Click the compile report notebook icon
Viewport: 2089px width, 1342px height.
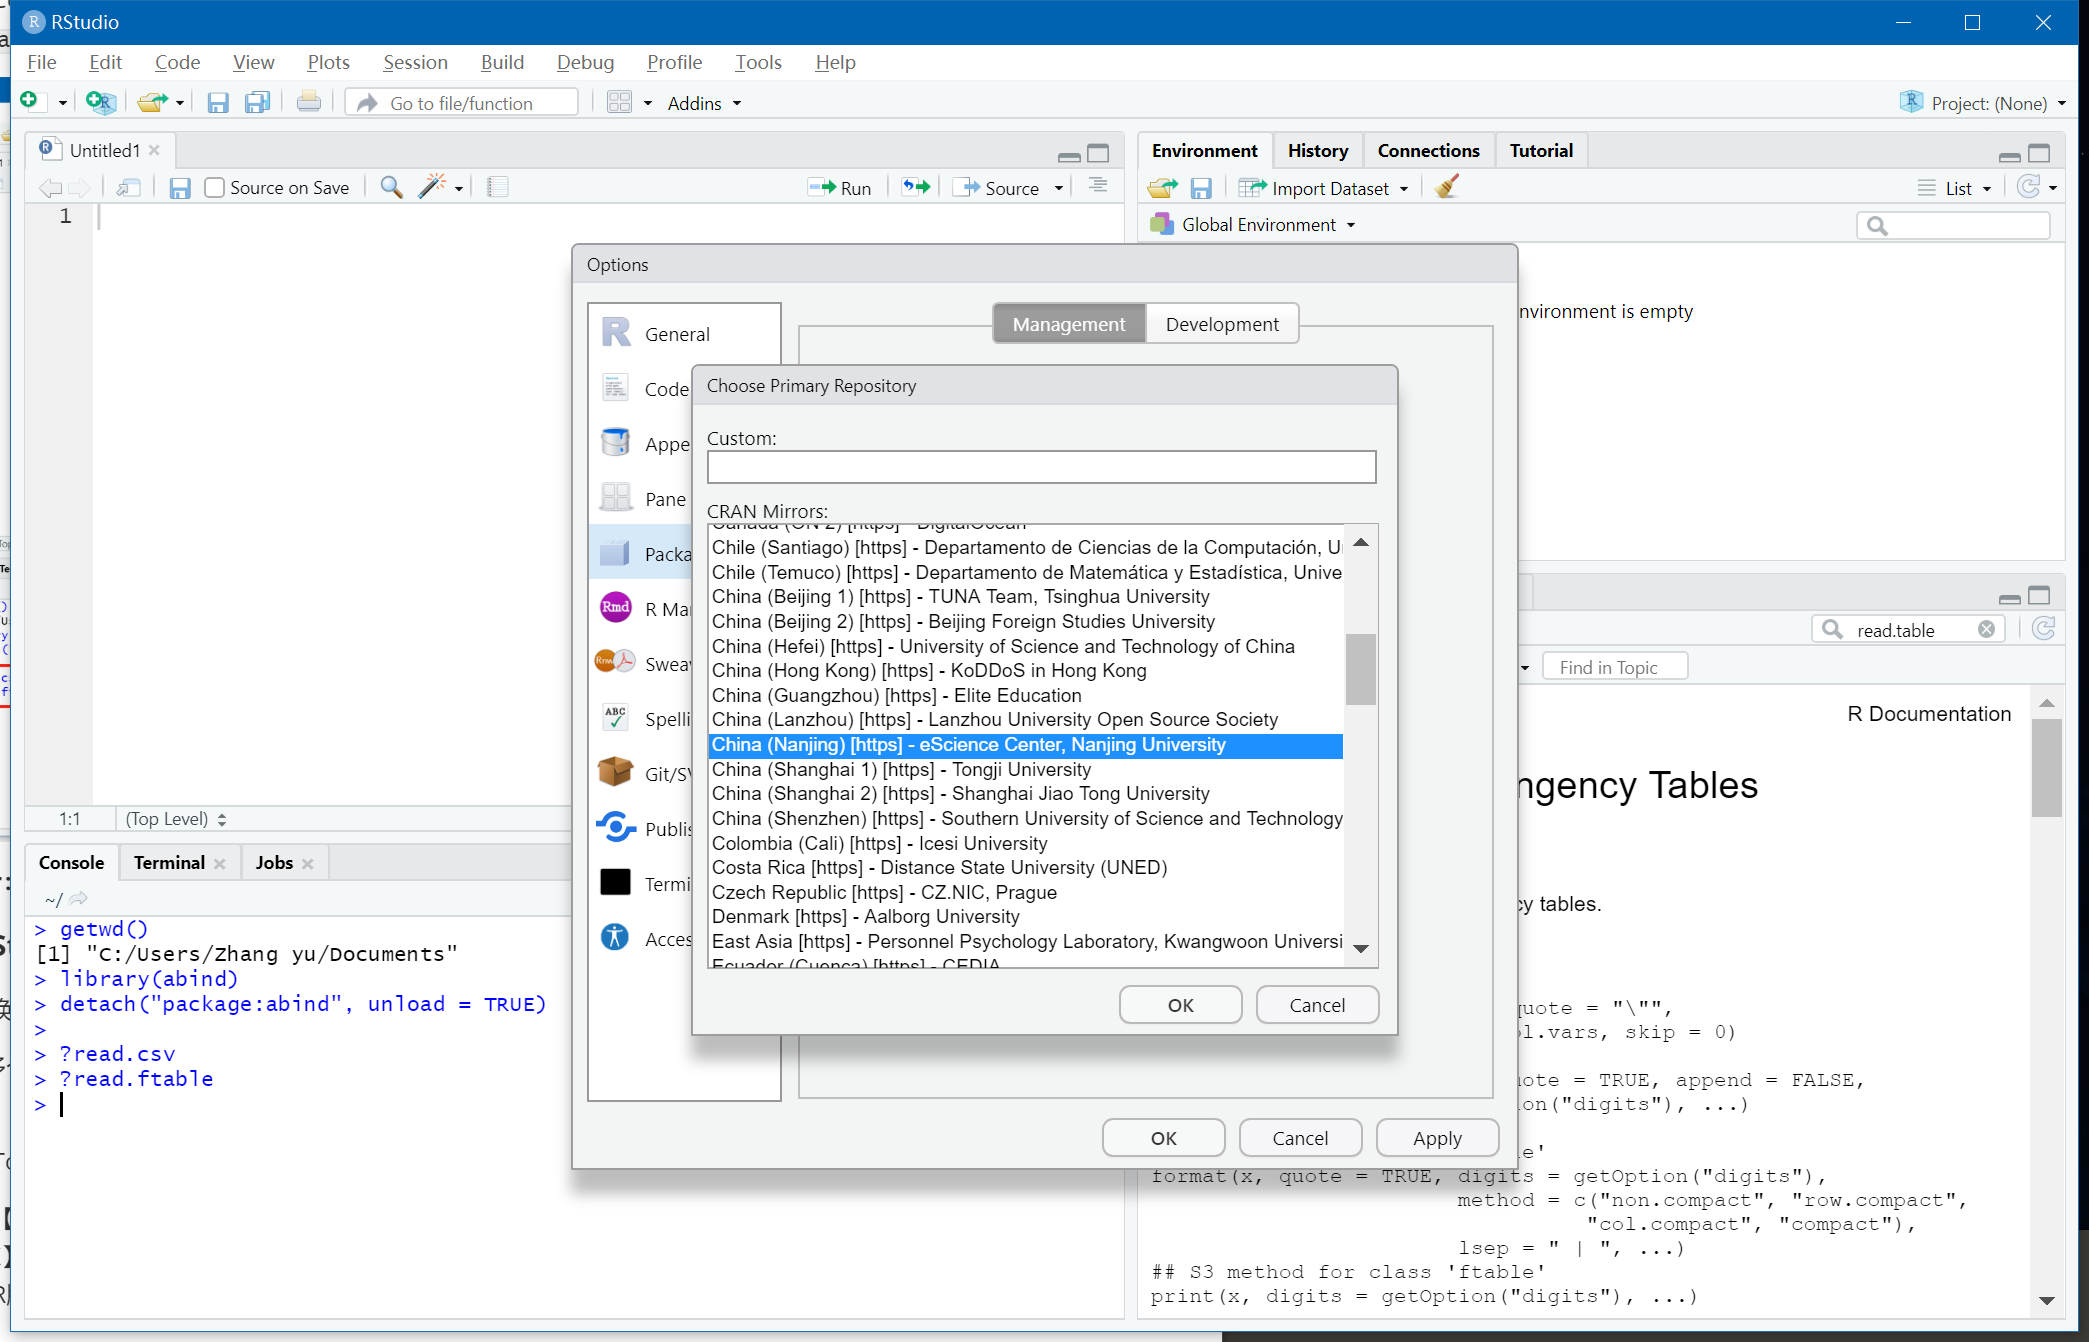pyautogui.click(x=497, y=187)
